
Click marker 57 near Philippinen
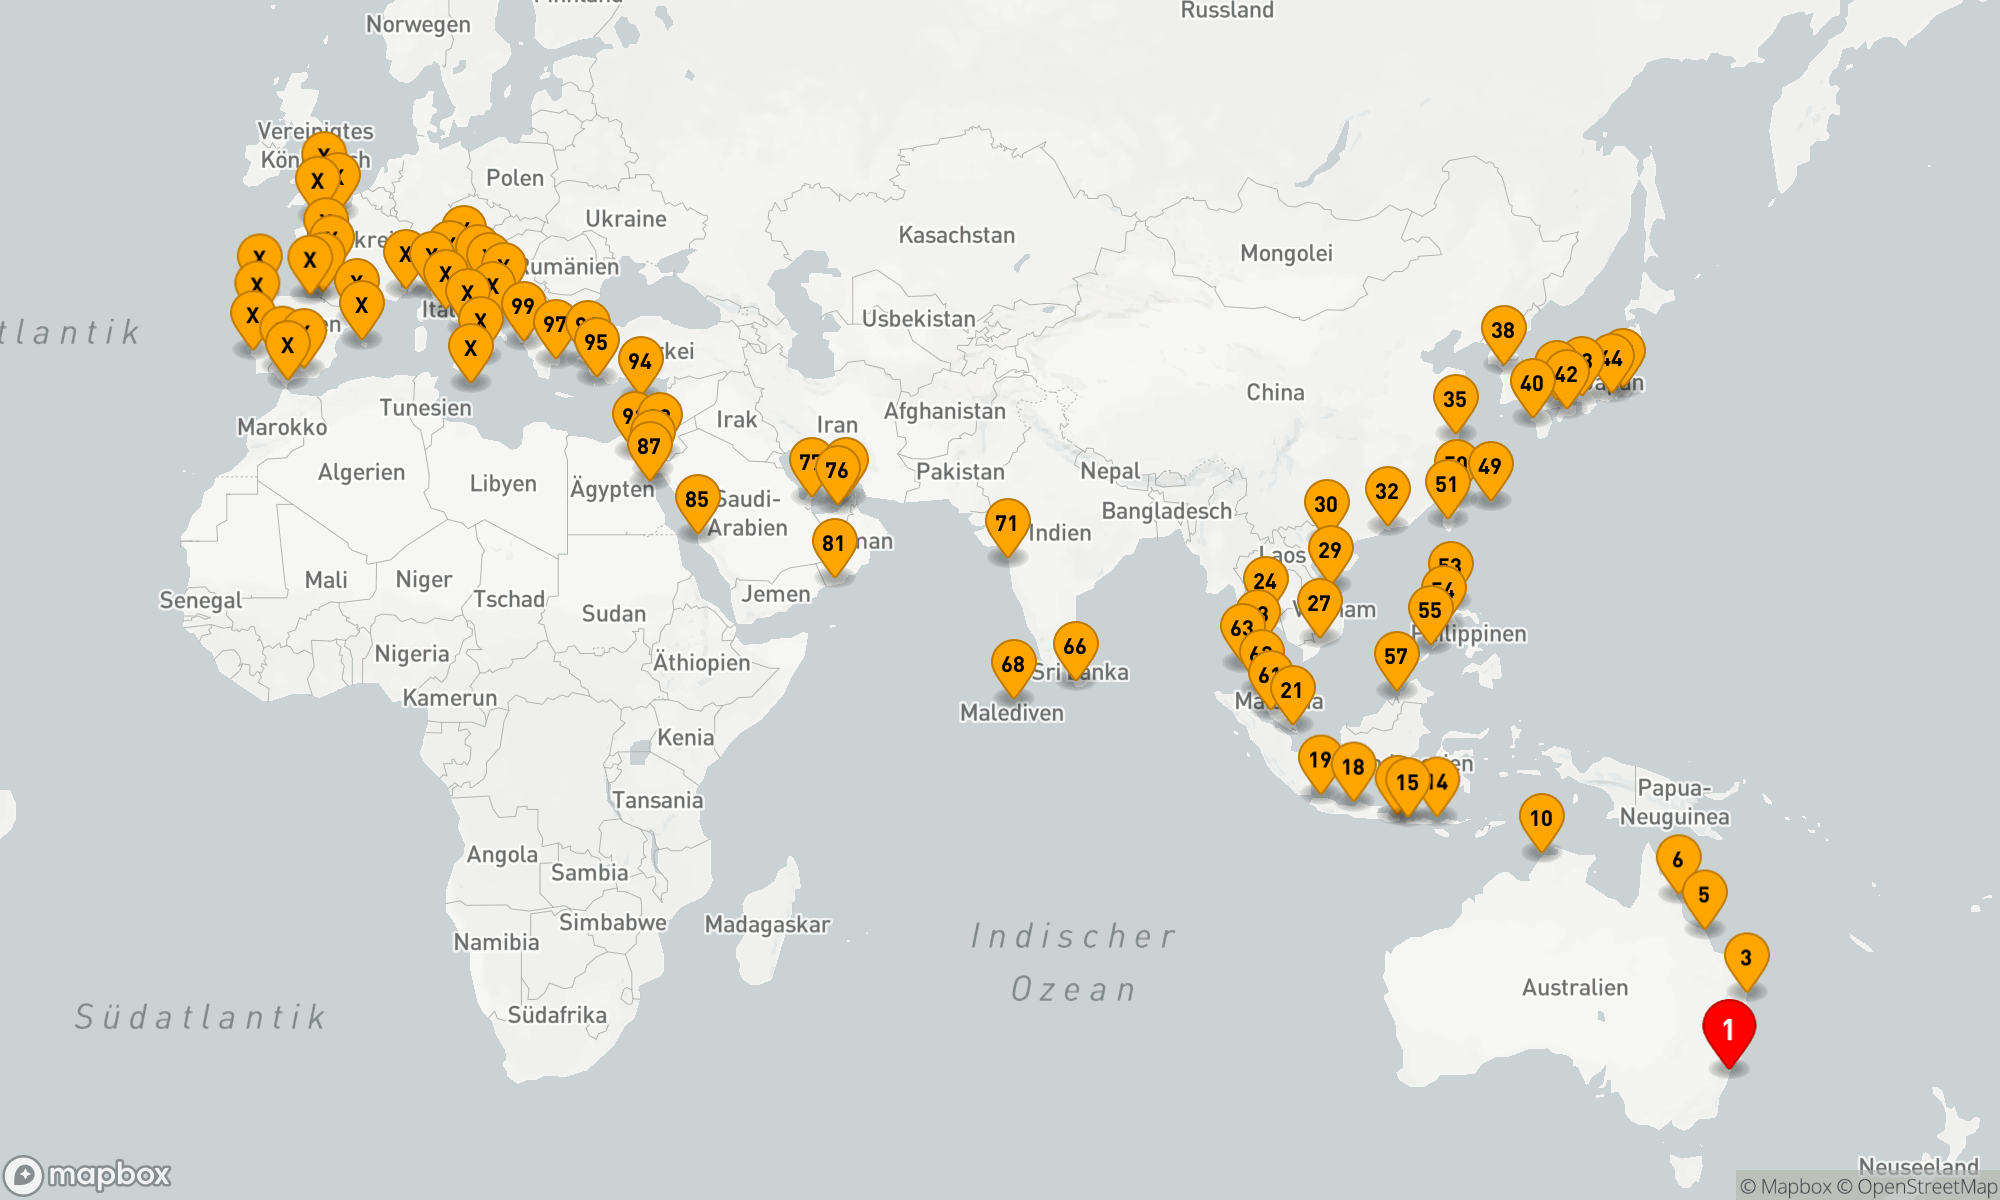(x=1396, y=657)
